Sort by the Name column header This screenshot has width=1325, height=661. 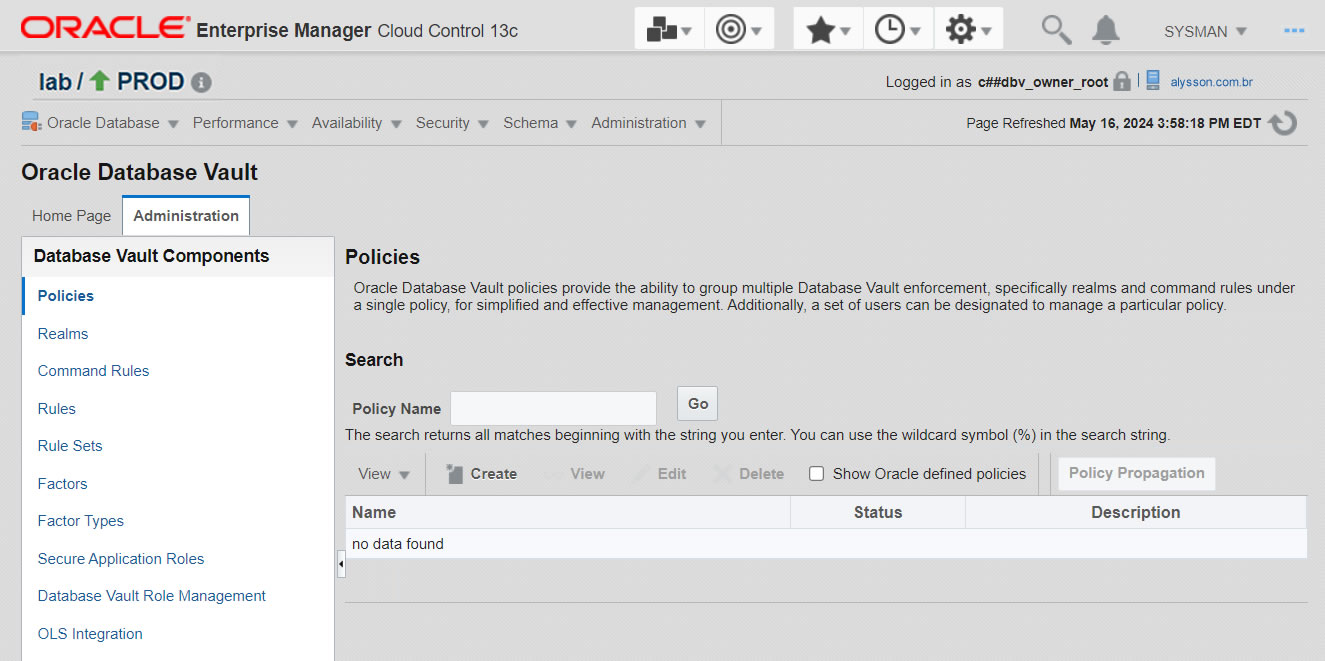tap(568, 513)
